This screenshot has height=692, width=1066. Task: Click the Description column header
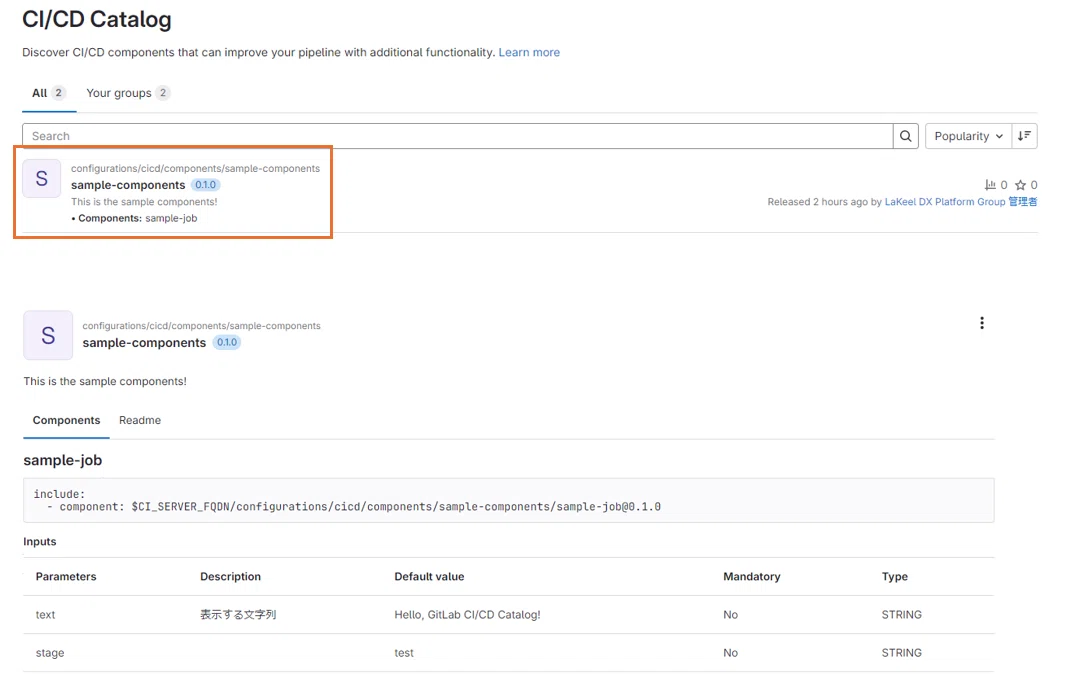230,576
